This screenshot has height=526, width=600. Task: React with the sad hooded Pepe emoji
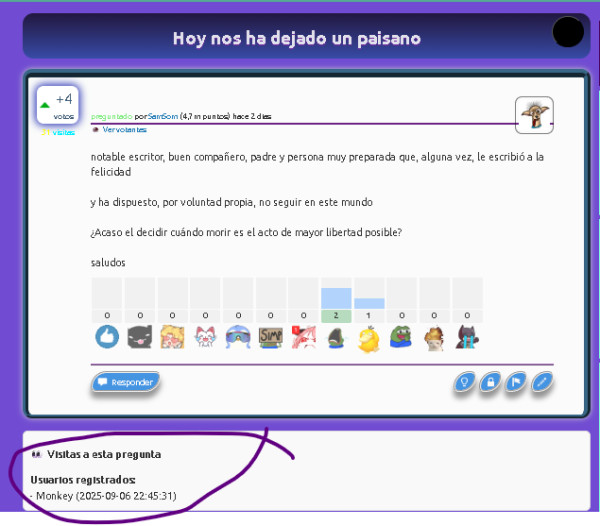pos(336,338)
